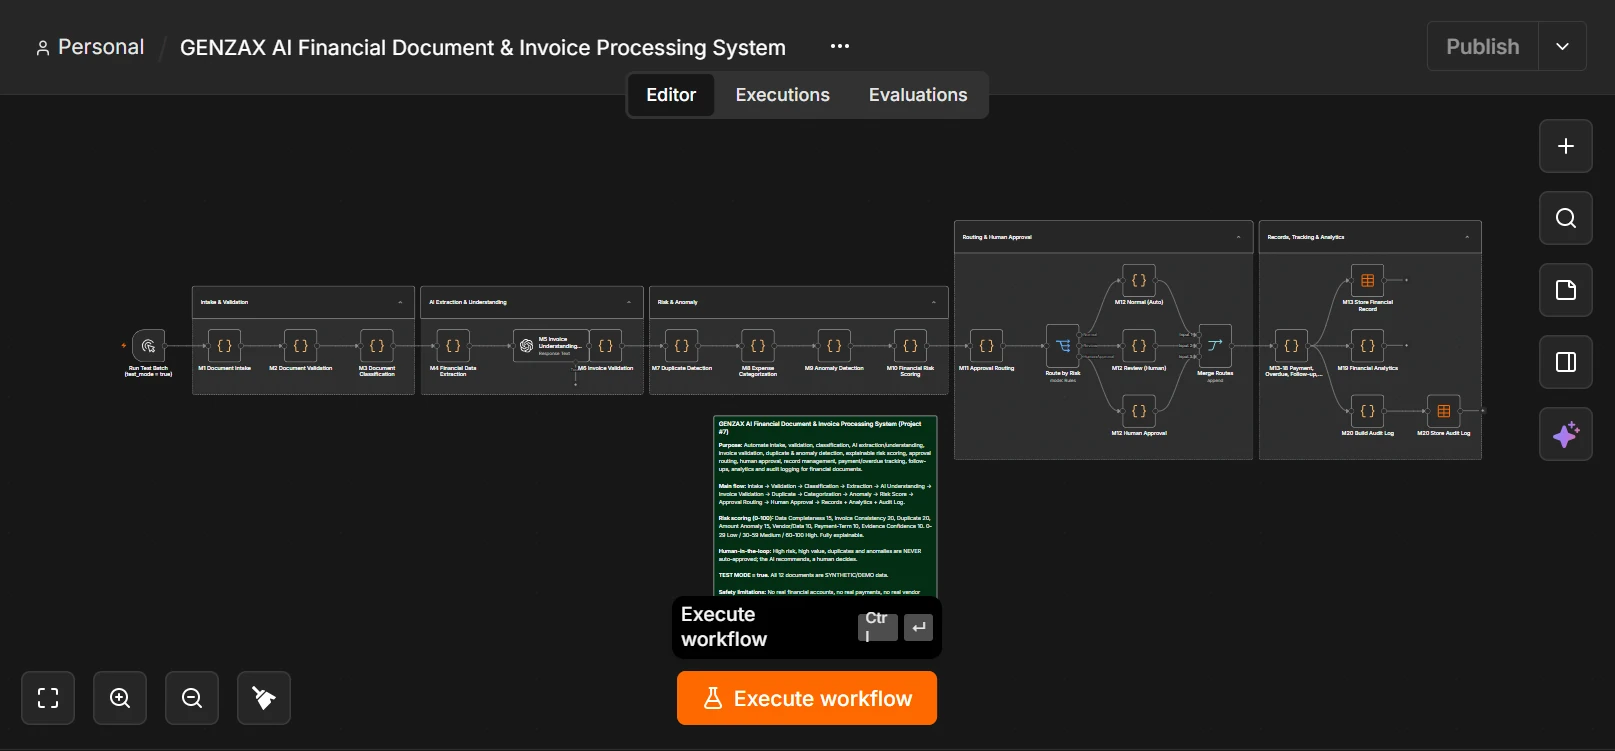This screenshot has height=751, width=1615.
Task: Collapse the Records, Tracking & Analytics group
Action: (x=1467, y=237)
